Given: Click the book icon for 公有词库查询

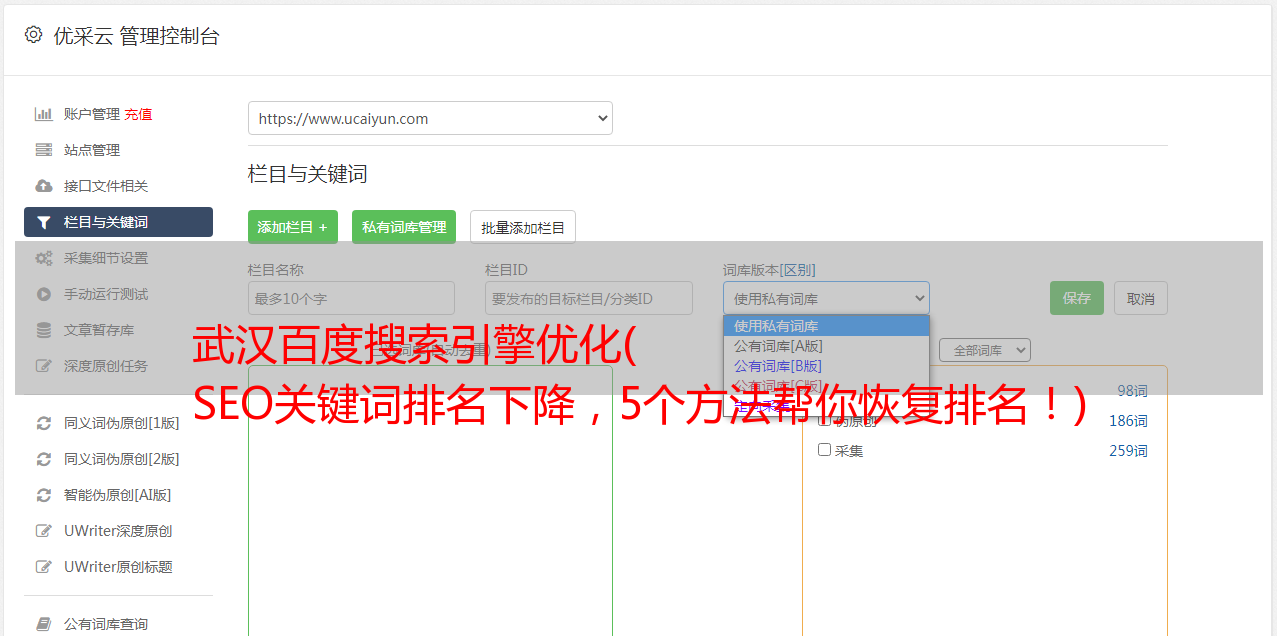Looking at the screenshot, I should tap(44, 624).
